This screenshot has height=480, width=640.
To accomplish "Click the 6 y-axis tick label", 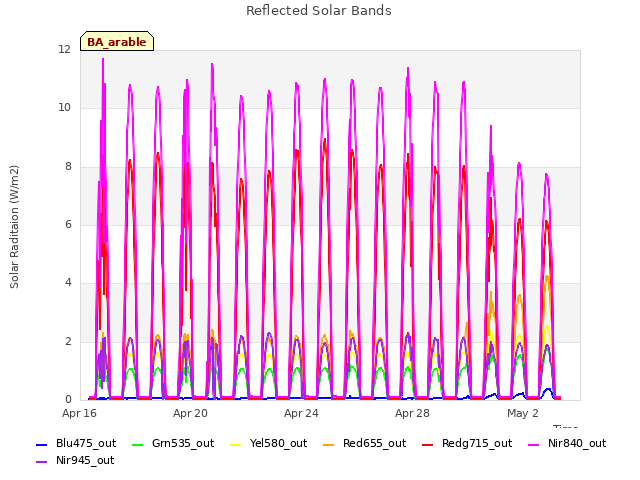I will 68,224.
